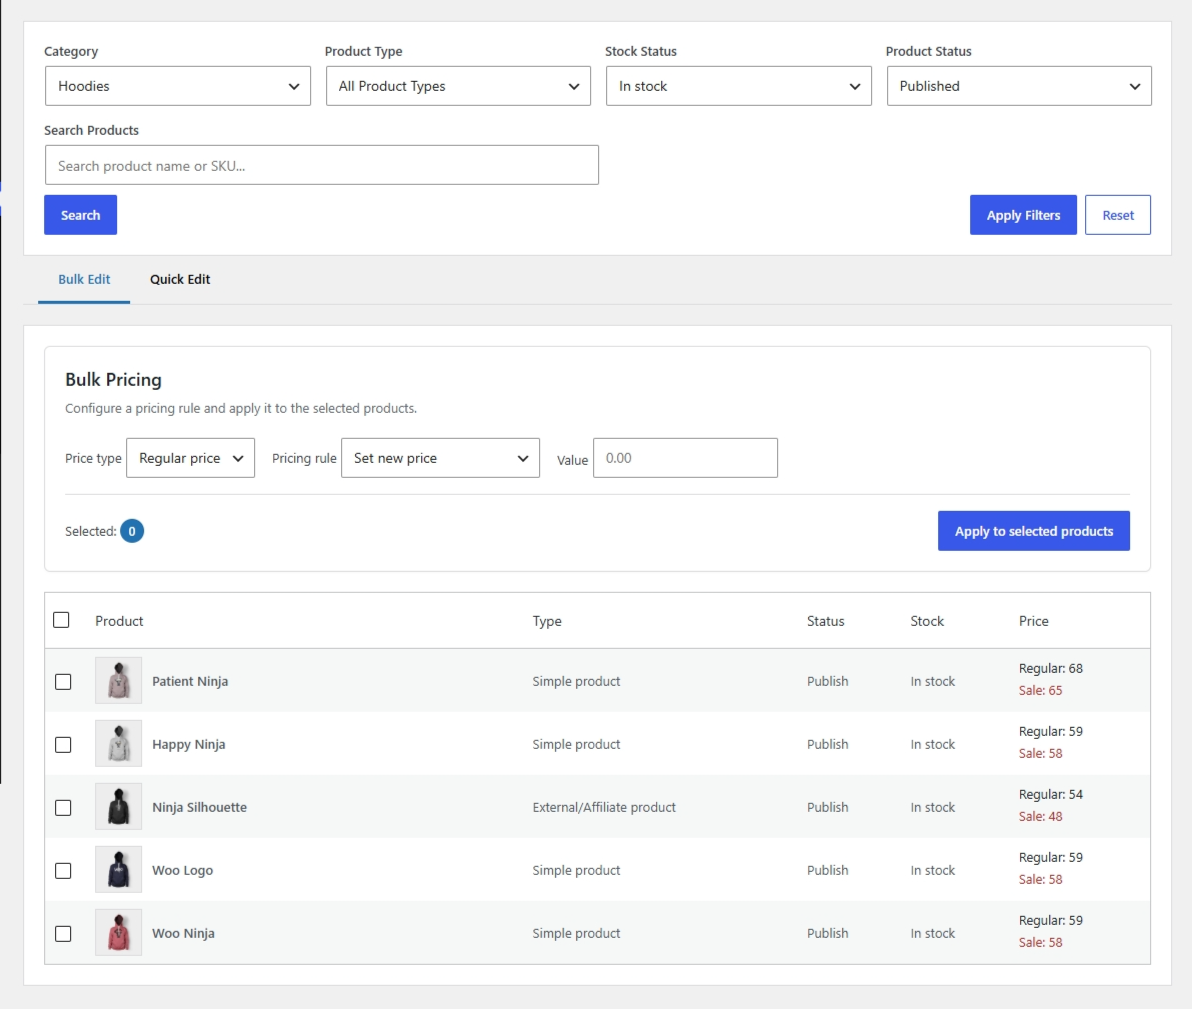Click the Happy Ninja product name
The image size is (1192, 1009).
(189, 744)
